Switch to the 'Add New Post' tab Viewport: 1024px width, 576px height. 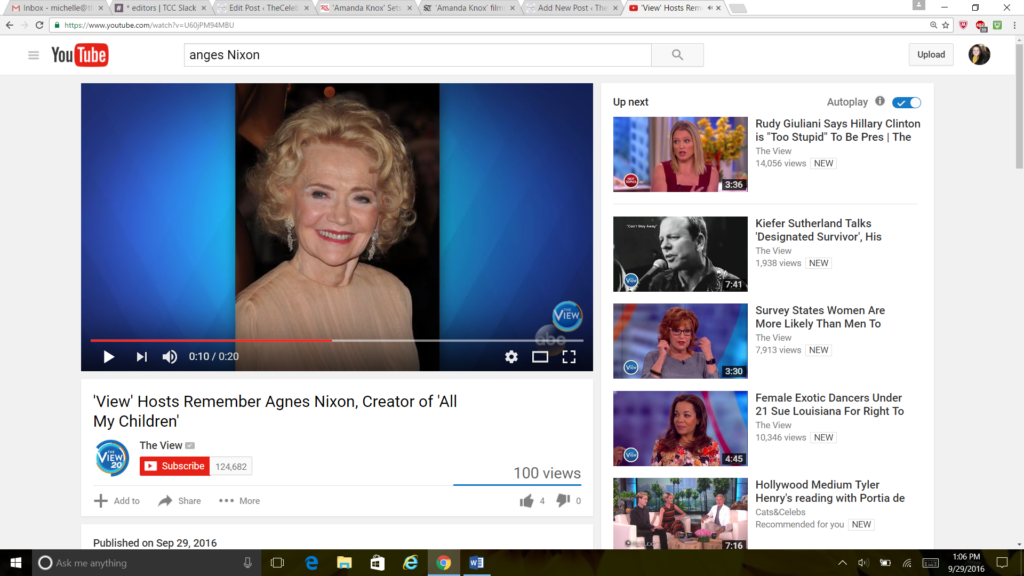coord(570,8)
